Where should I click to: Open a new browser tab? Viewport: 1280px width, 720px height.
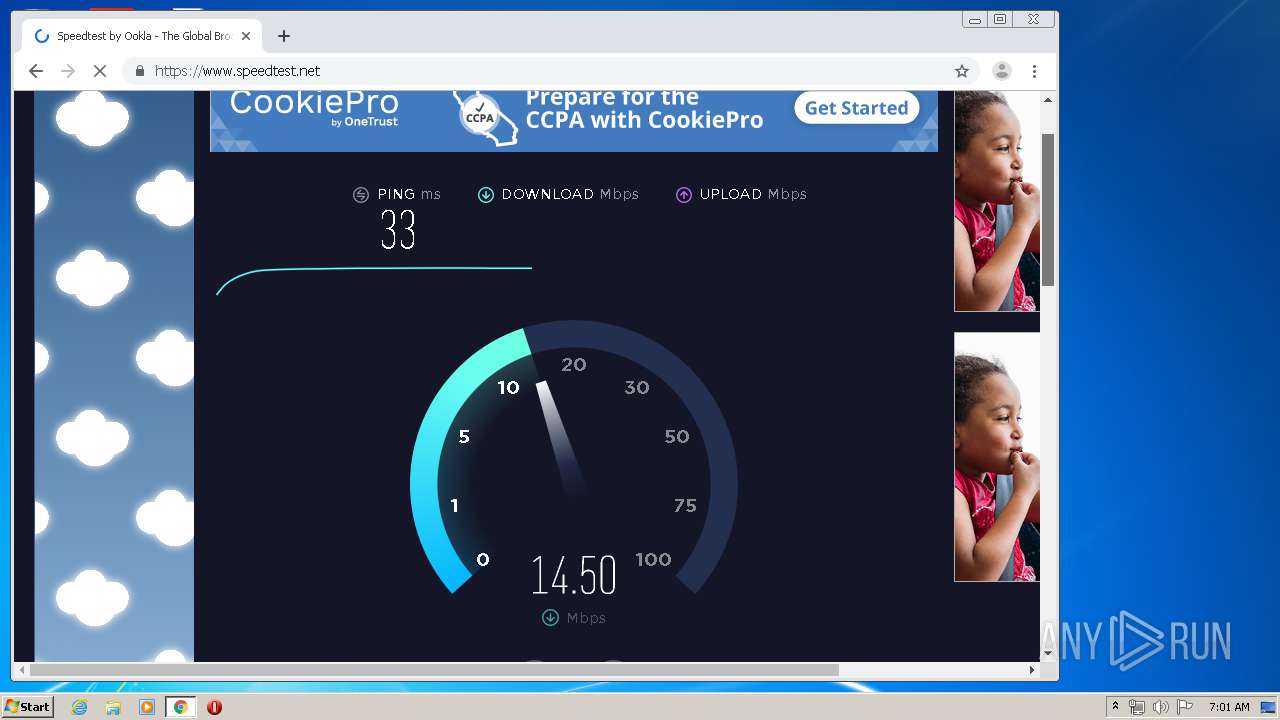click(x=284, y=36)
